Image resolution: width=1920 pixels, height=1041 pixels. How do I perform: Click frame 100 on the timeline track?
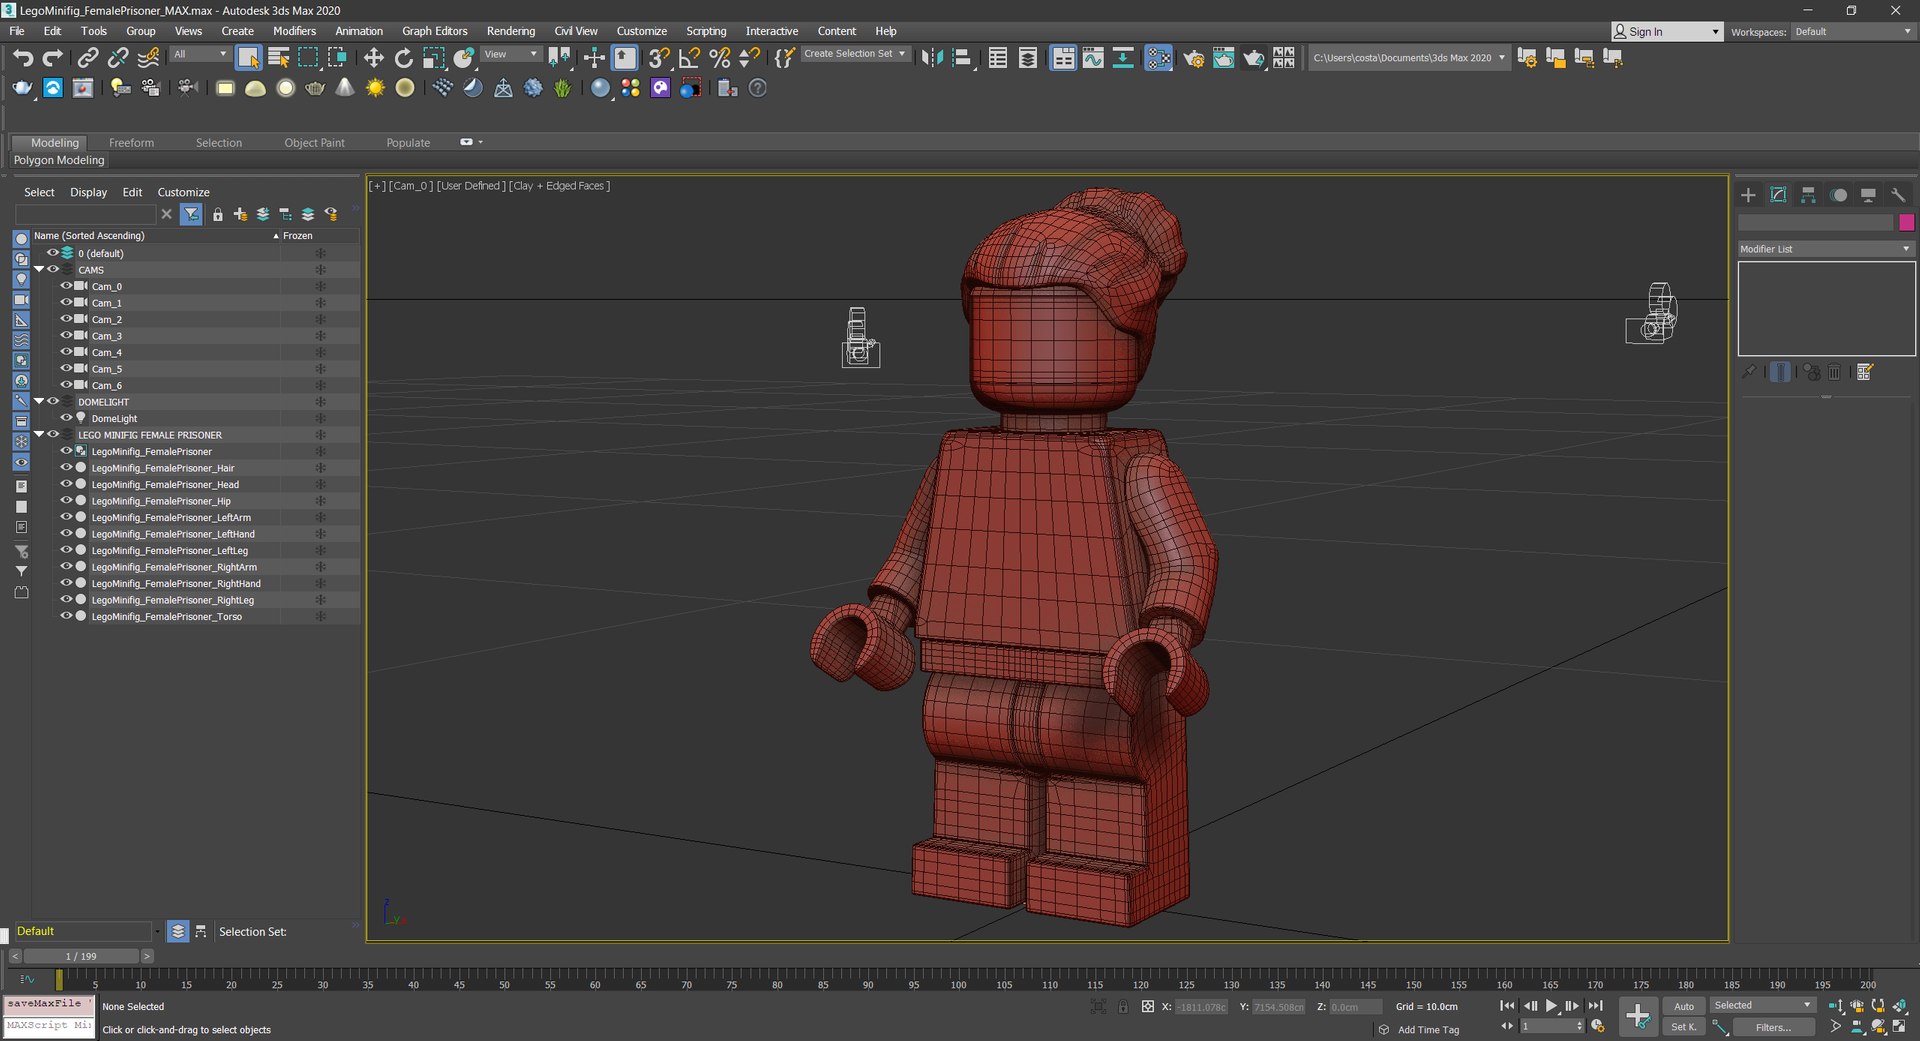click(x=958, y=984)
